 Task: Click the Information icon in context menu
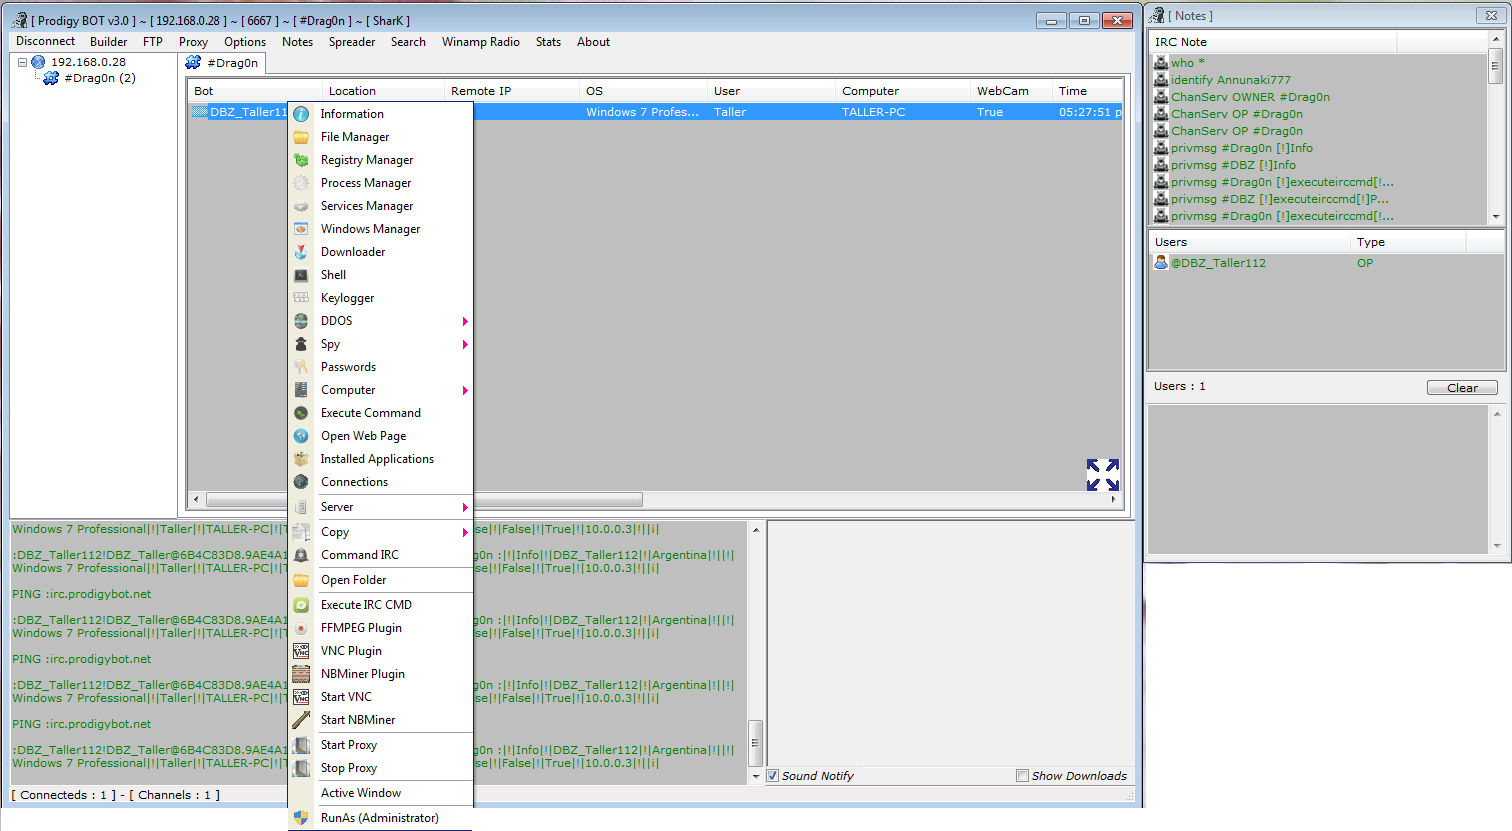click(x=301, y=114)
